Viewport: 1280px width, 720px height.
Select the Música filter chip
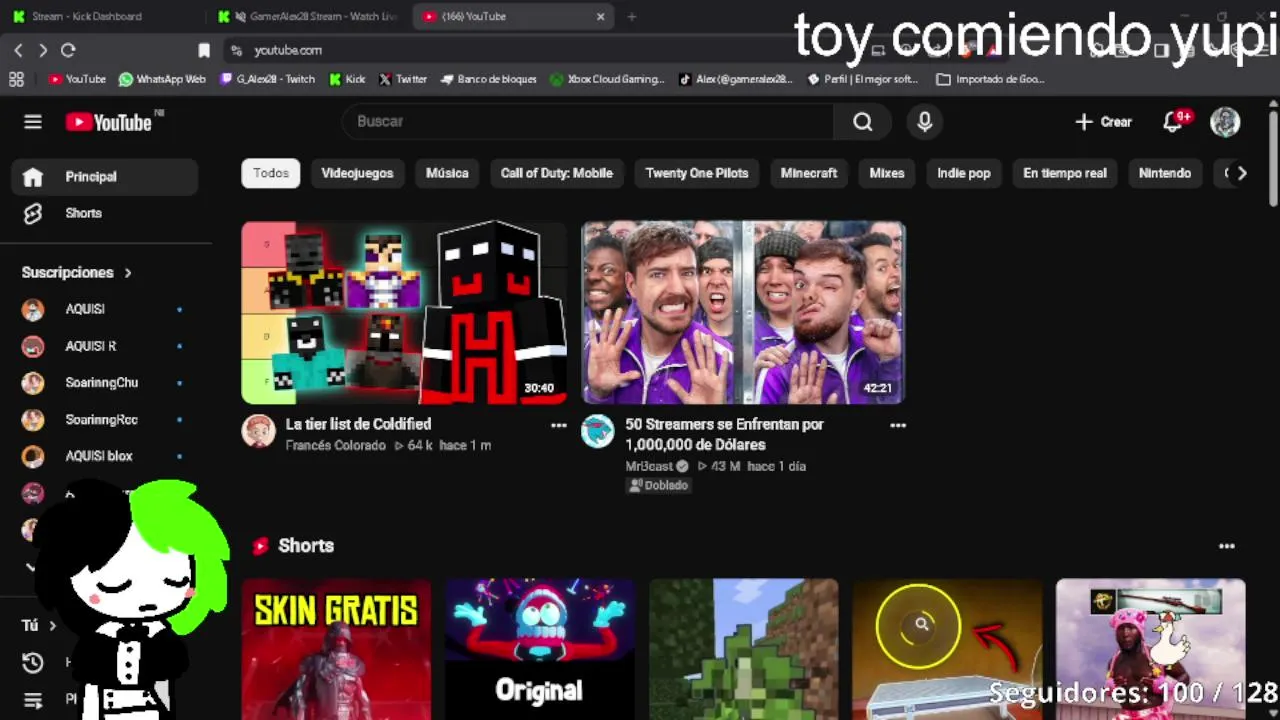pyautogui.click(x=447, y=173)
